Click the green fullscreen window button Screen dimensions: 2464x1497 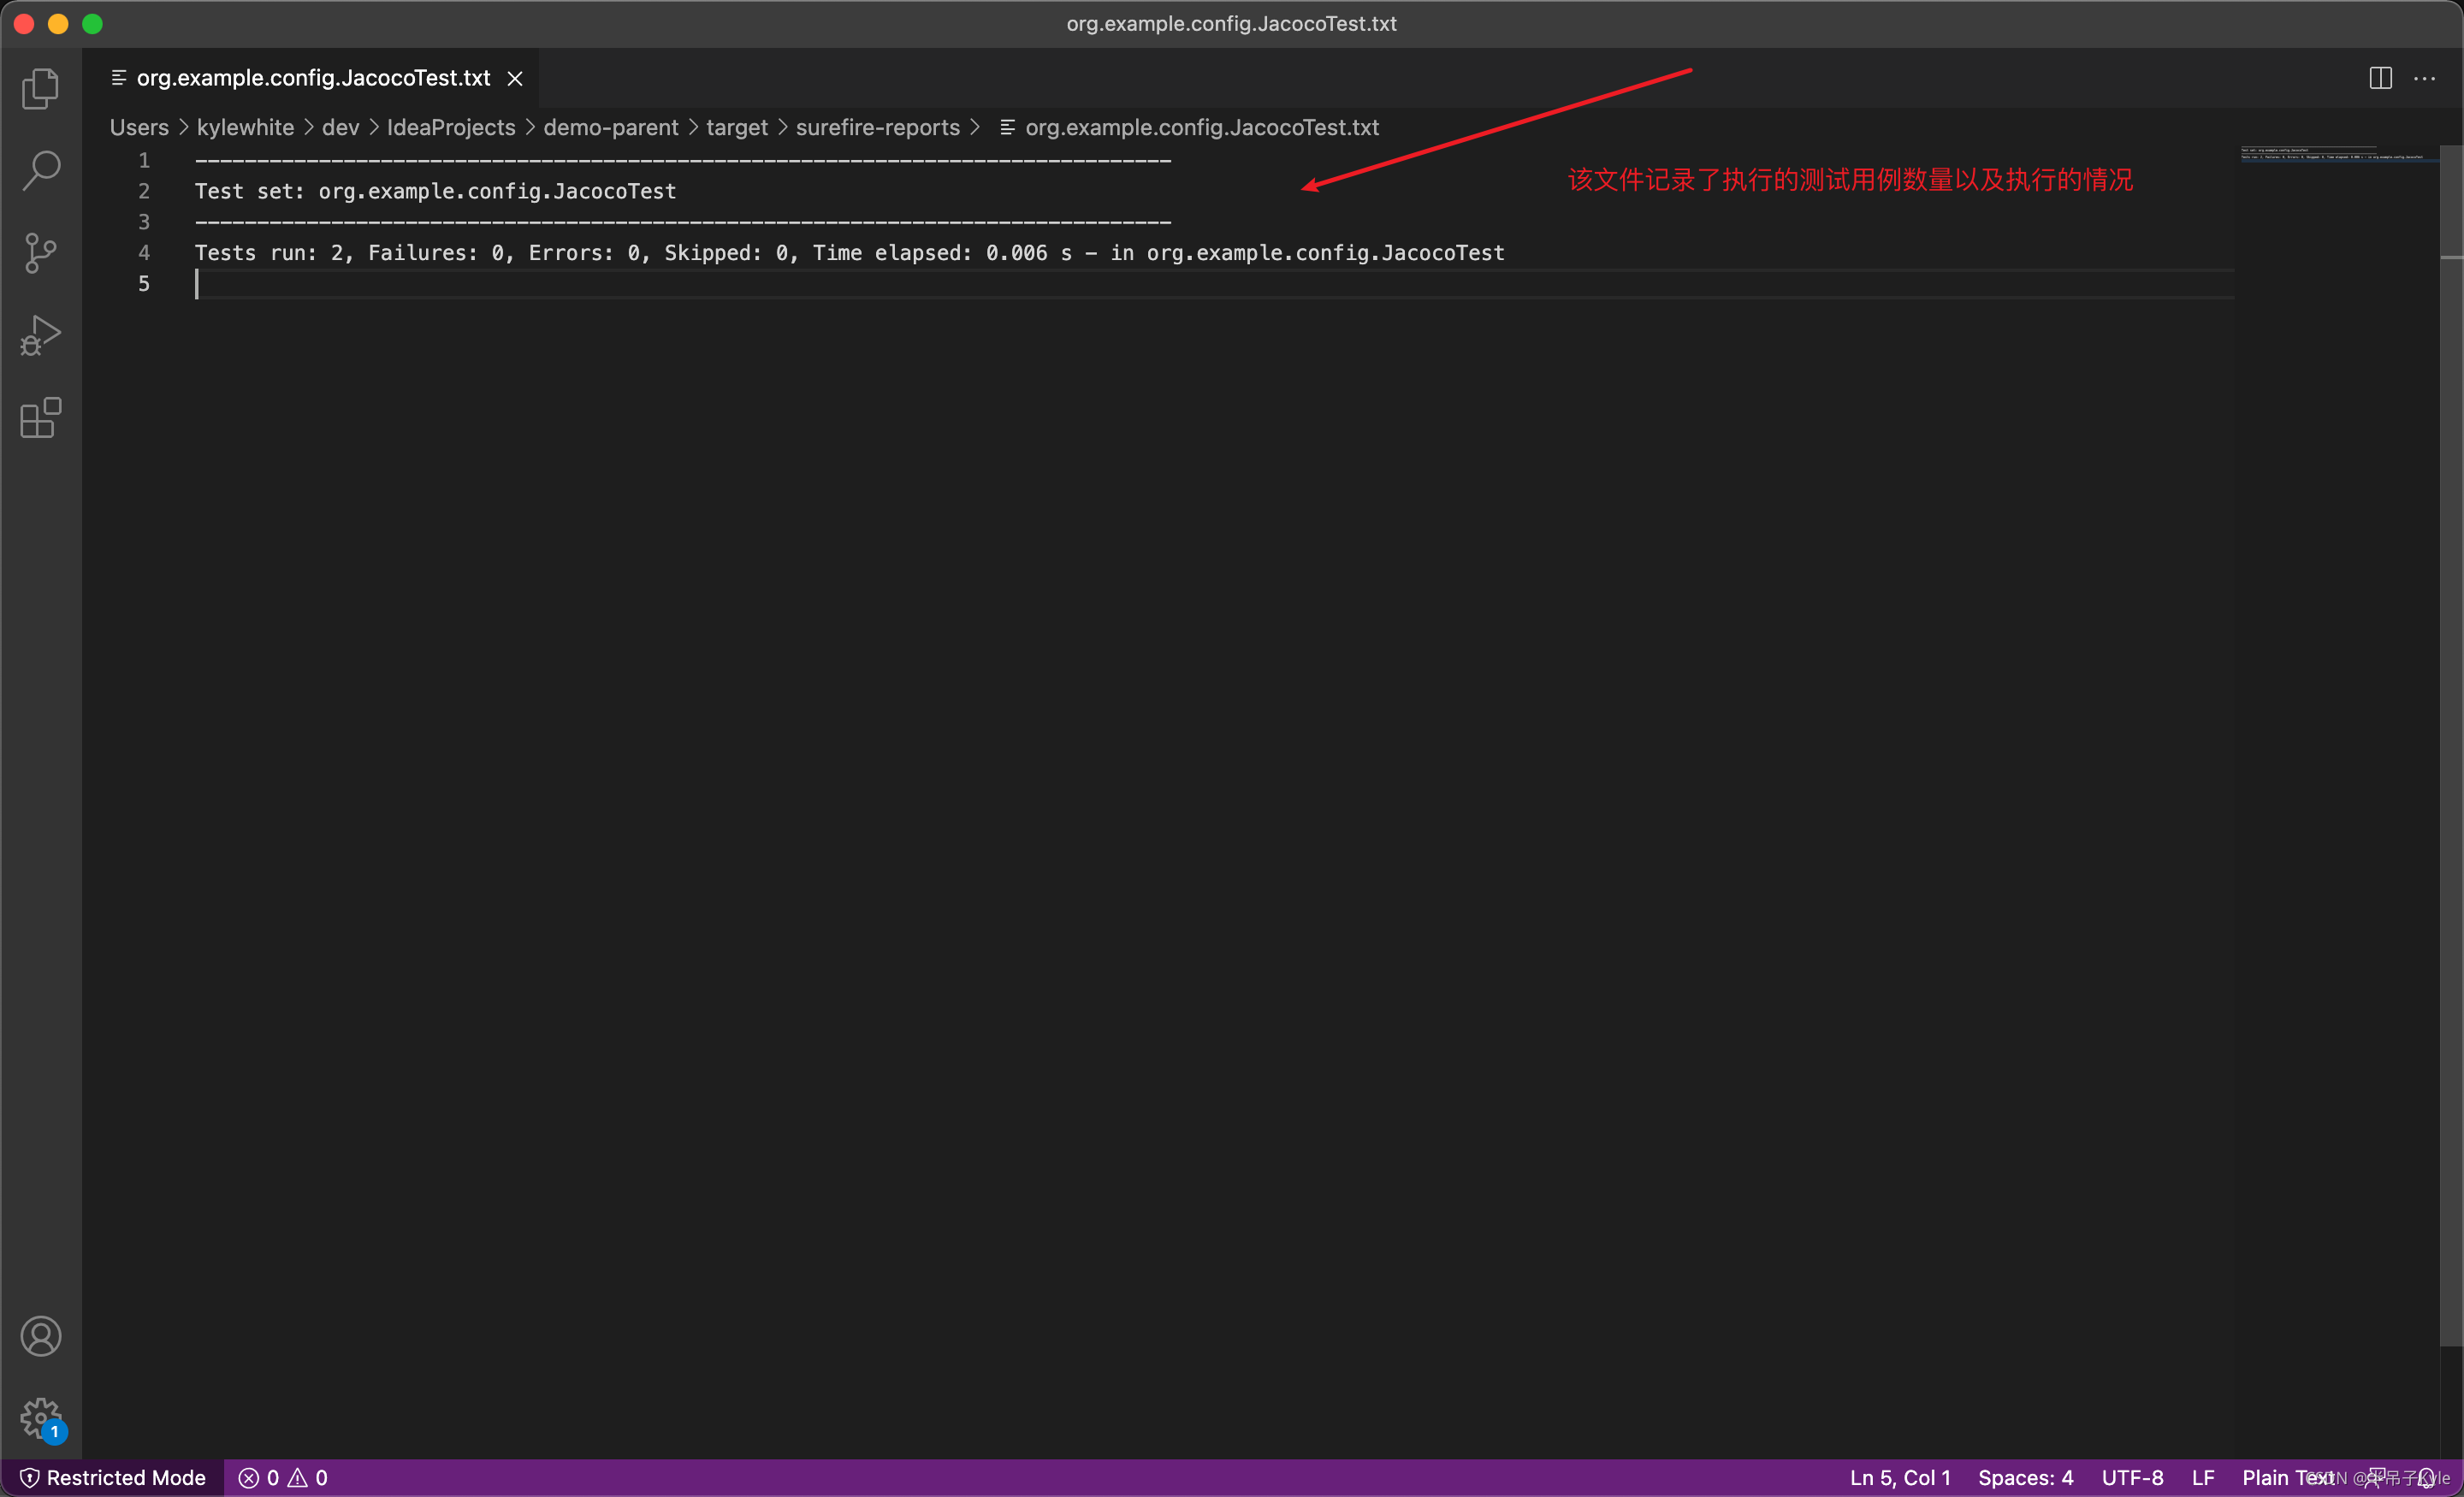[92, 23]
